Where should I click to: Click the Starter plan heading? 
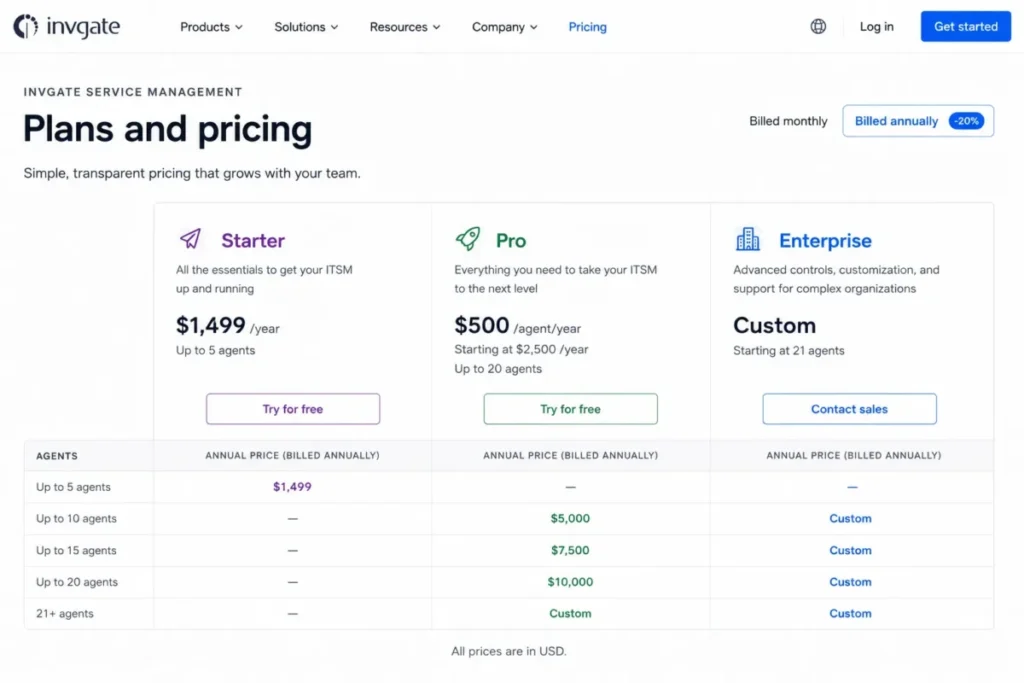pos(253,240)
